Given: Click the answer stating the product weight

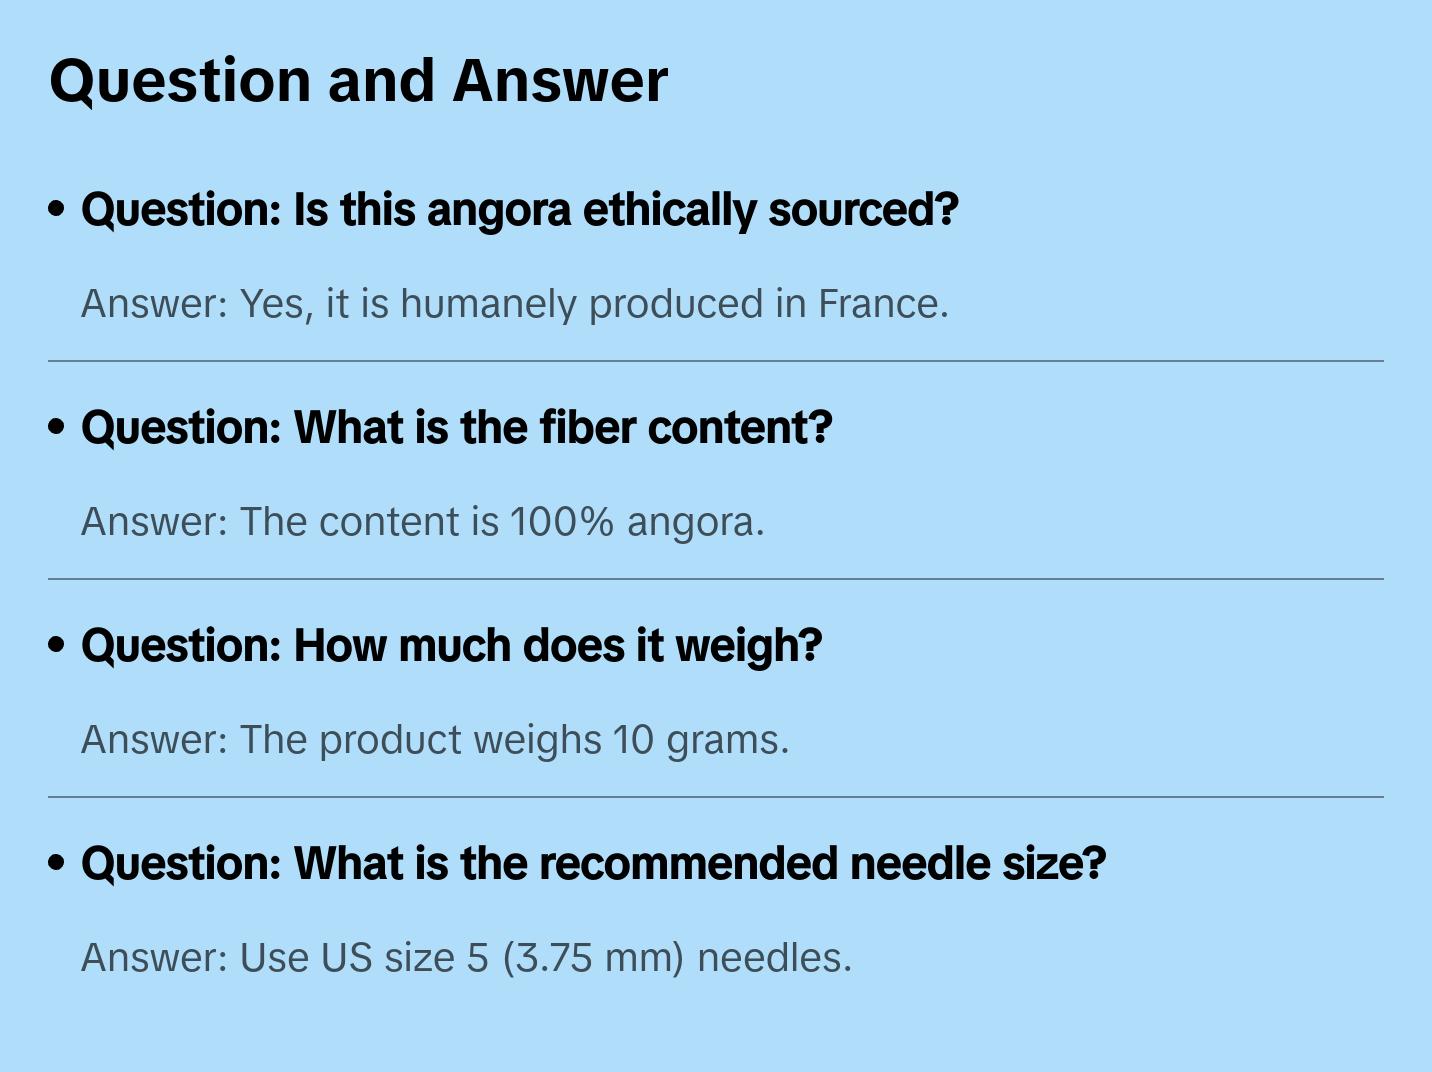Looking at the screenshot, I should [435, 740].
